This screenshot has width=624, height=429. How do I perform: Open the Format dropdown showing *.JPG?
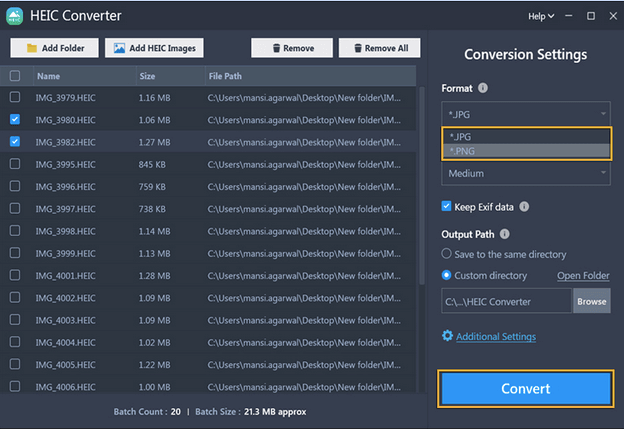[x=525, y=113]
